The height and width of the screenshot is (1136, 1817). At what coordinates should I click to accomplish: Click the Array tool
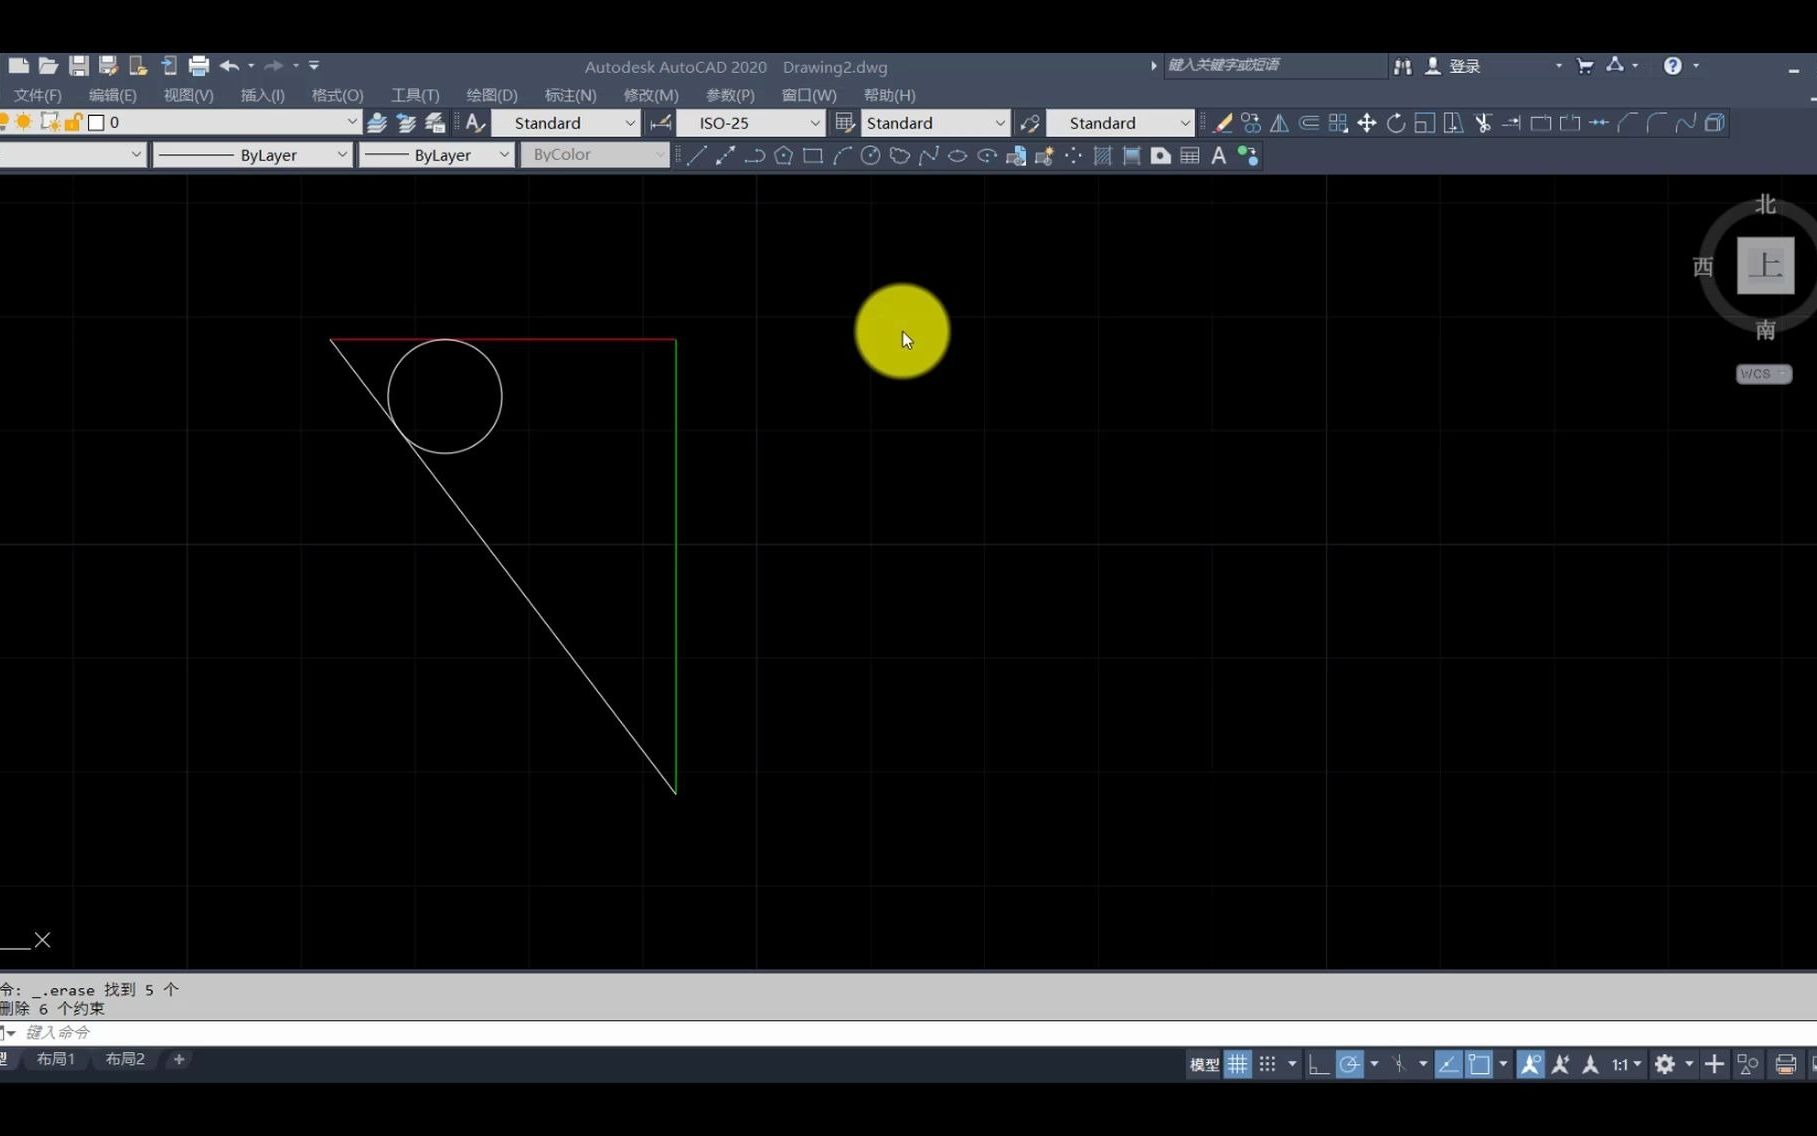(1338, 123)
